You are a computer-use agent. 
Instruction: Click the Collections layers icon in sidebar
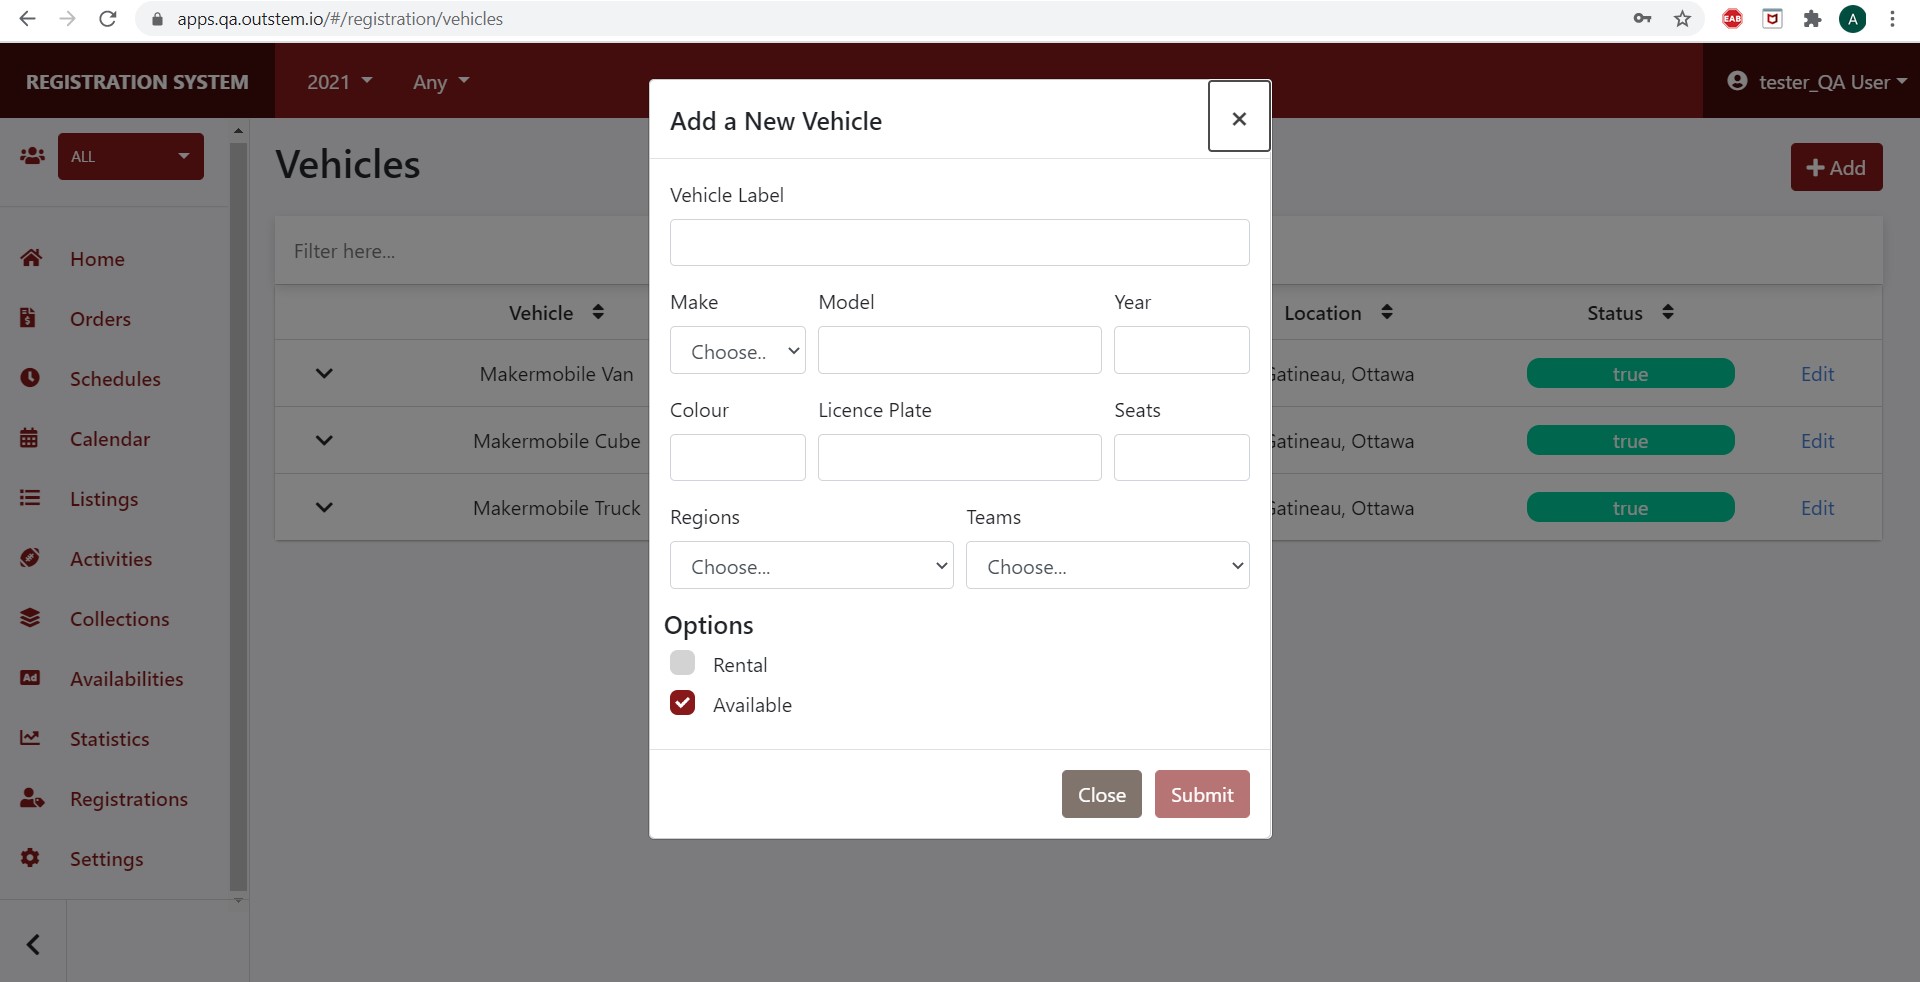[30, 618]
